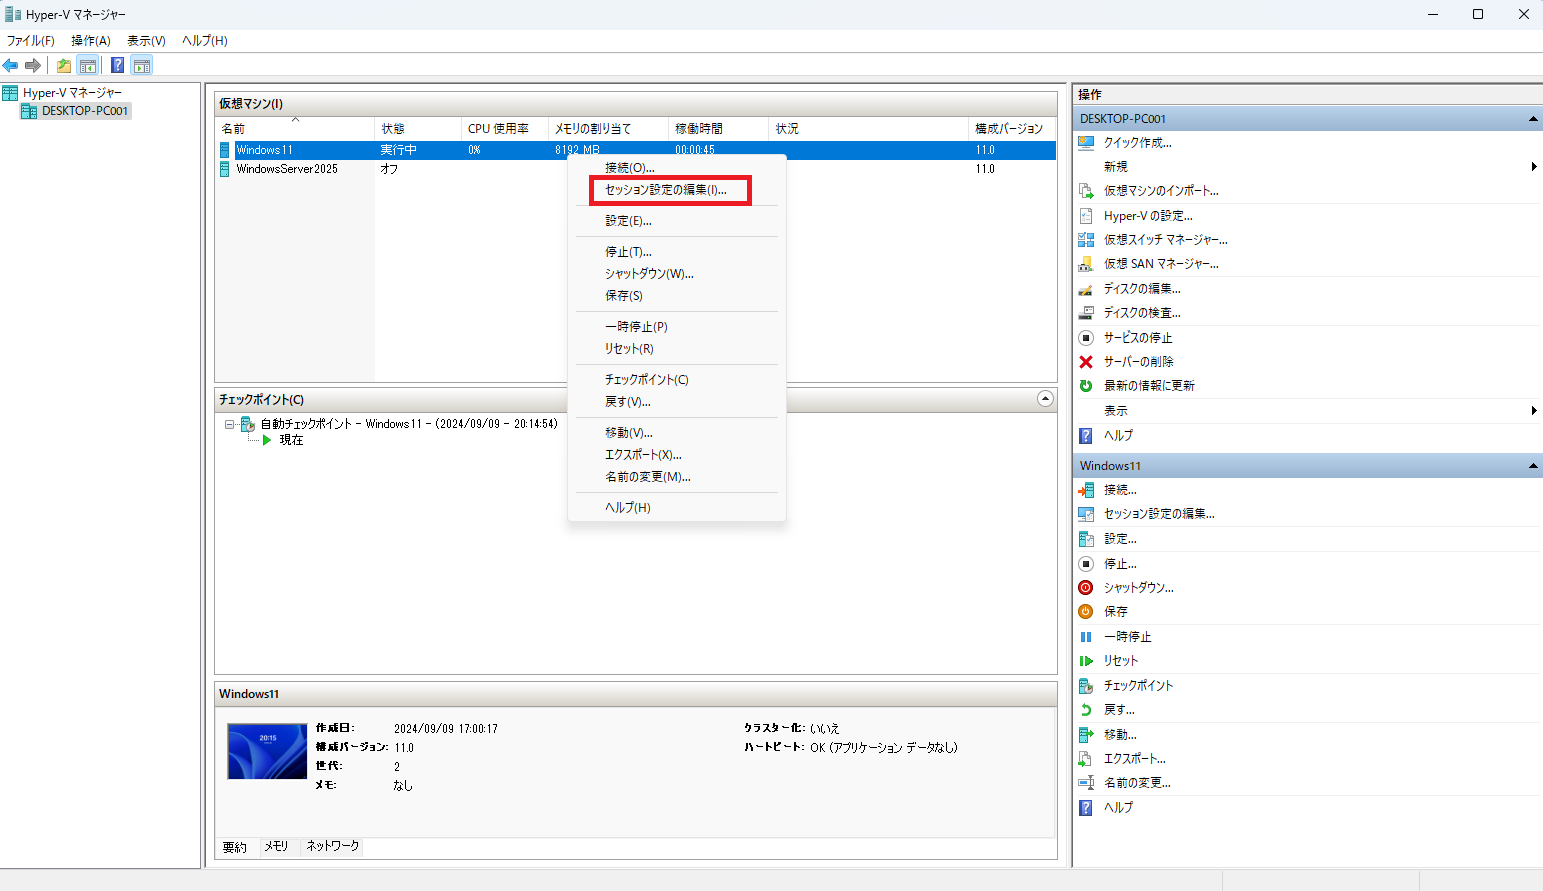Click 名前の変更 icon in actions pane

click(x=1086, y=783)
